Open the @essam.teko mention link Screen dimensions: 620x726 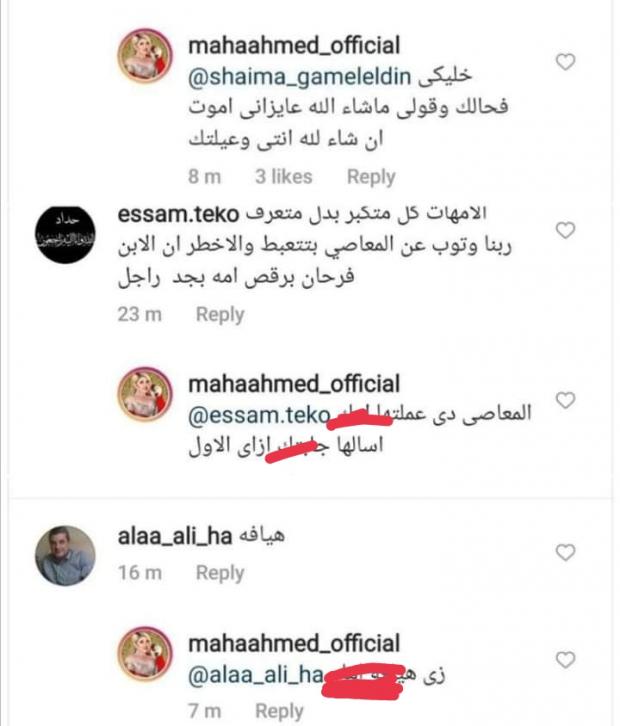click(x=259, y=415)
